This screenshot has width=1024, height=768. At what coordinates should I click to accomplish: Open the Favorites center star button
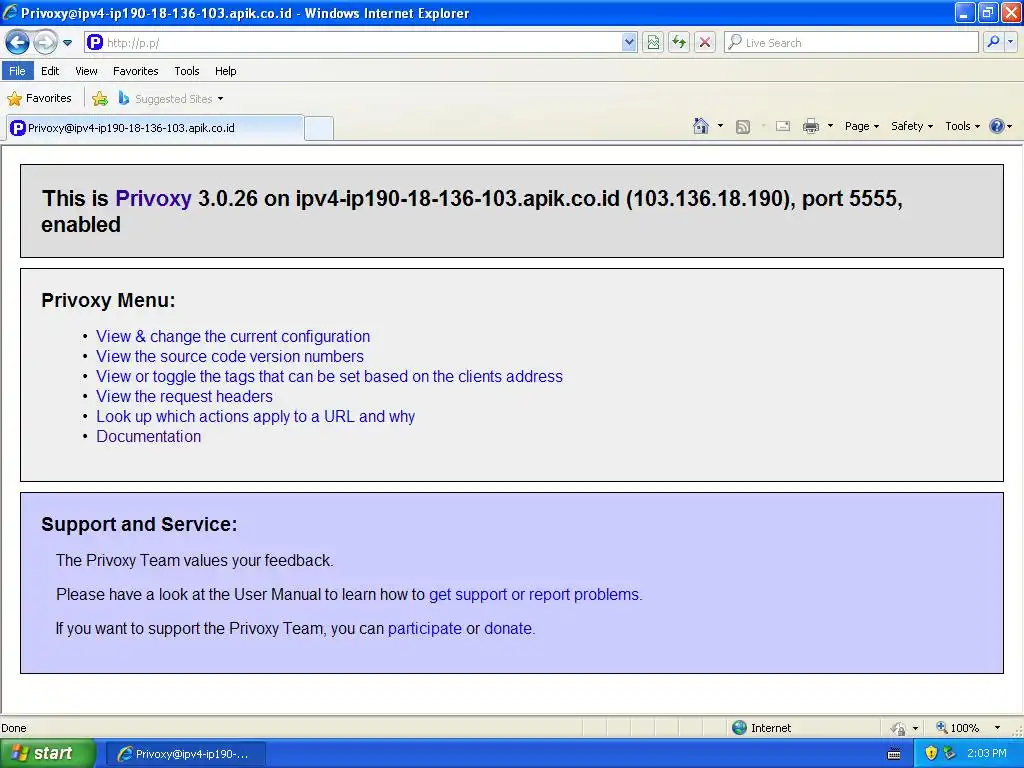pyautogui.click(x=39, y=98)
